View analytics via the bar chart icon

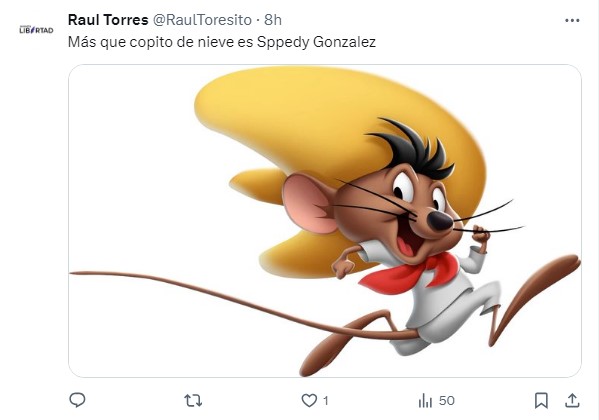pyautogui.click(x=425, y=401)
